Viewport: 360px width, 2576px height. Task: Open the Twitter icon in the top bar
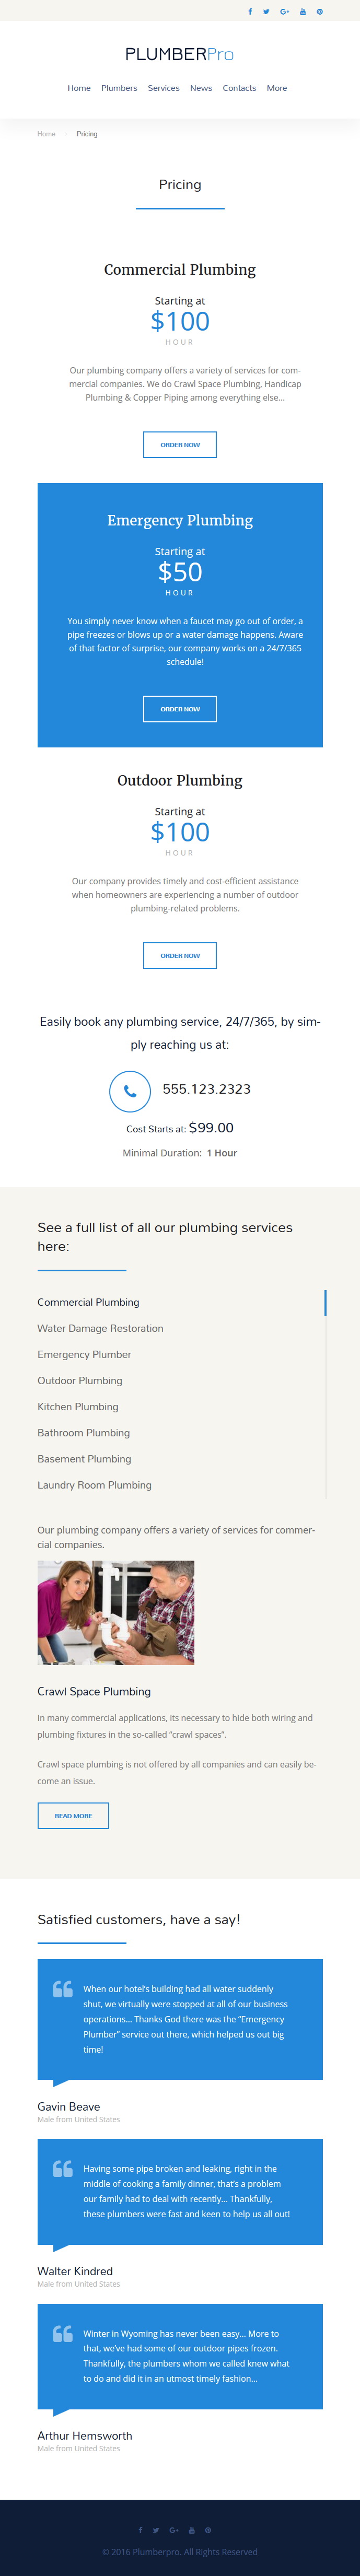pyautogui.click(x=266, y=12)
